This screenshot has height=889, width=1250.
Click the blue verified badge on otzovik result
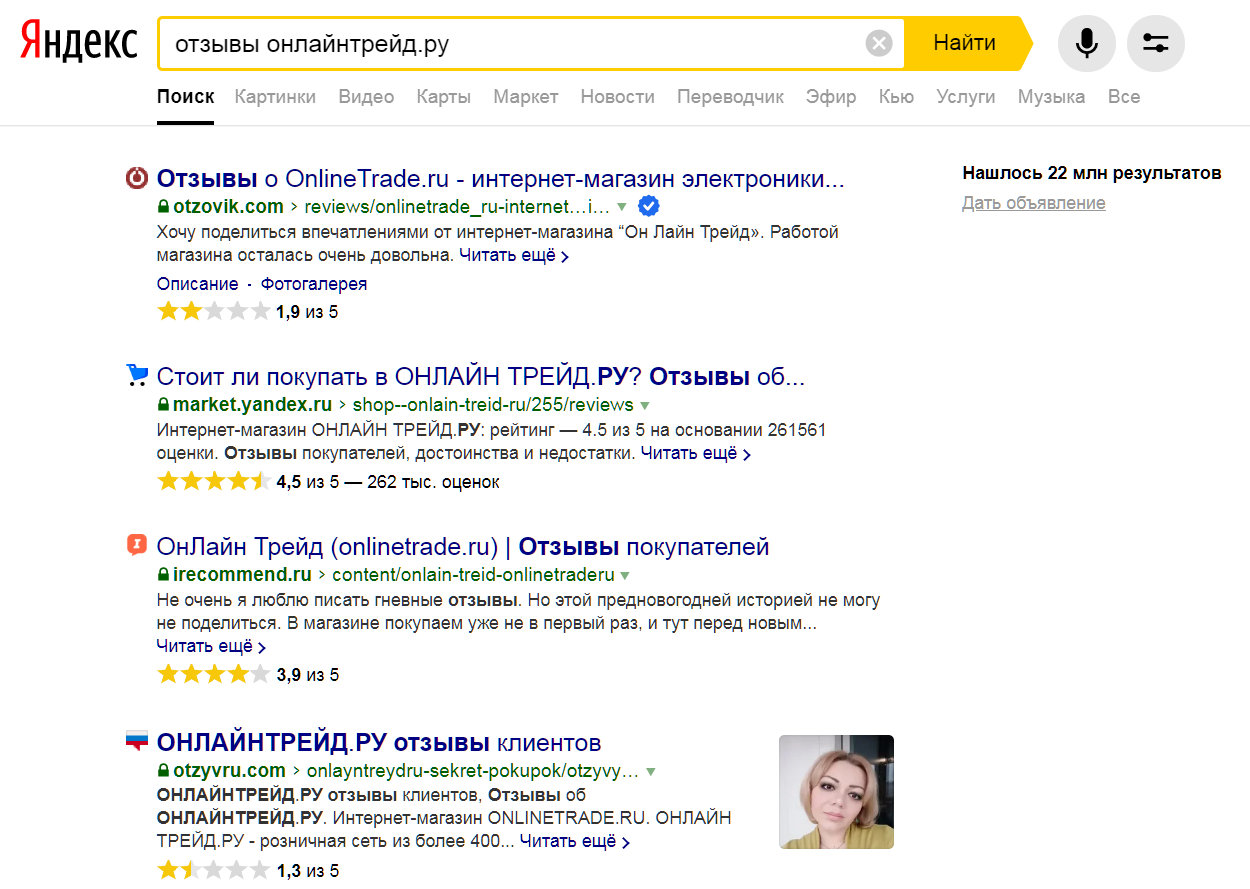[648, 206]
